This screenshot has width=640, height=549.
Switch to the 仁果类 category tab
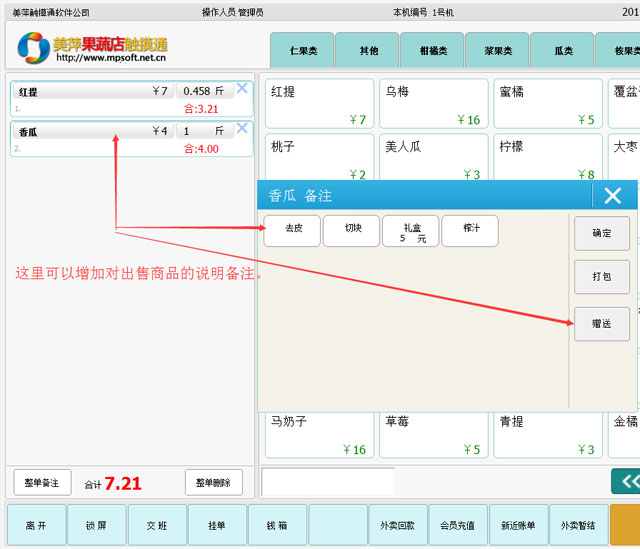300,50
